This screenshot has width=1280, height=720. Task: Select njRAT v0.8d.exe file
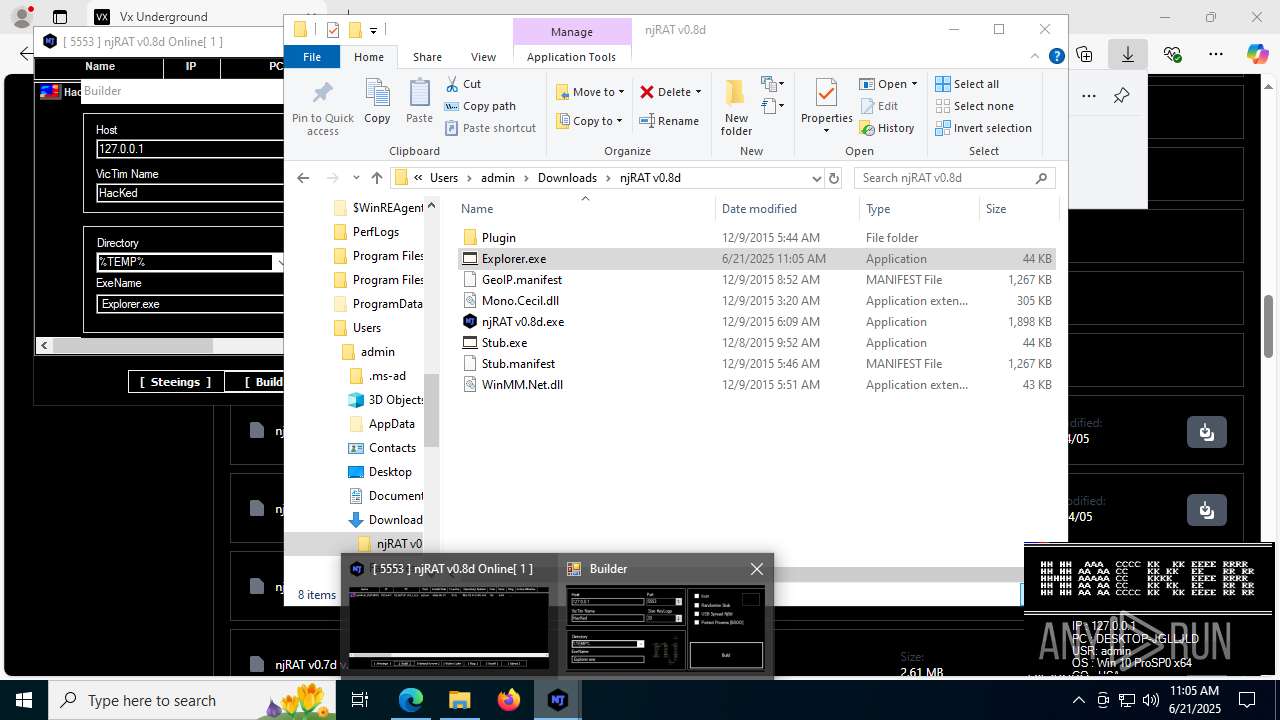pyautogui.click(x=522, y=322)
